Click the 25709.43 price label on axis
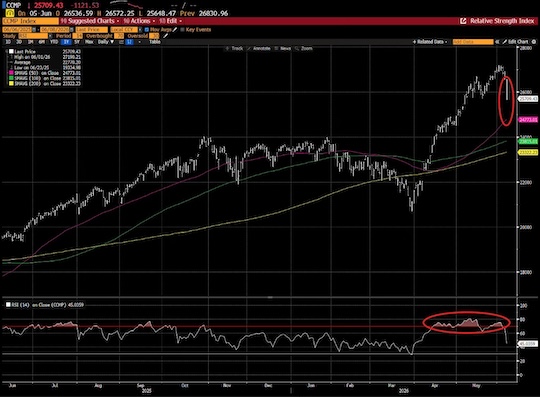 (528, 99)
